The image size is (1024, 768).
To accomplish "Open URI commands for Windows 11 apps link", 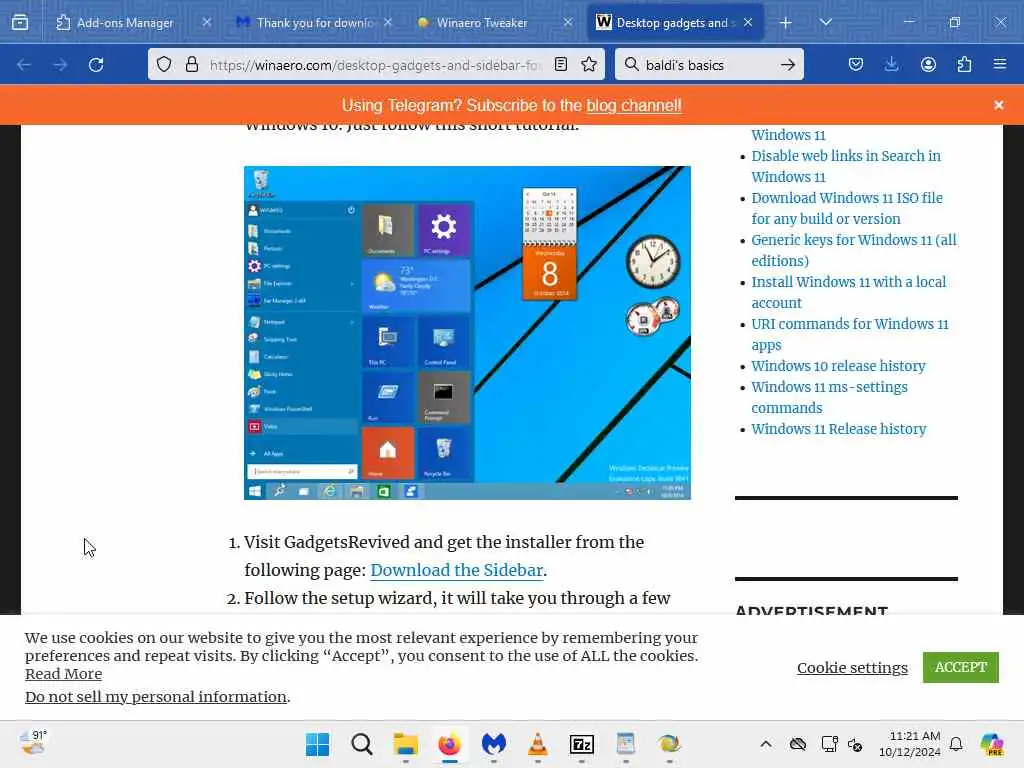I will point(850,334).
